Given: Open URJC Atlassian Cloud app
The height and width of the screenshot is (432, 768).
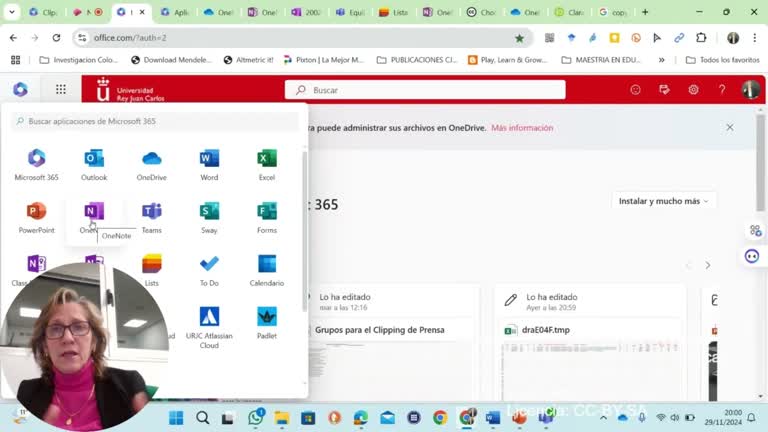Looking at the screenshot, I should click(209, 327).
